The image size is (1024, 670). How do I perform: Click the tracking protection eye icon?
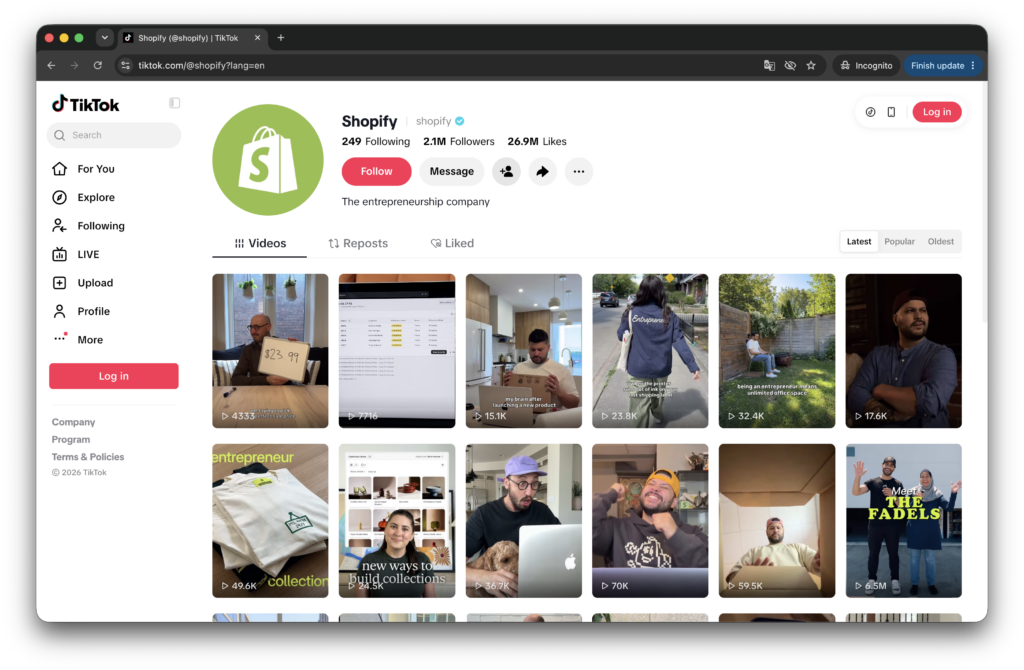click(x=790, y=65)
